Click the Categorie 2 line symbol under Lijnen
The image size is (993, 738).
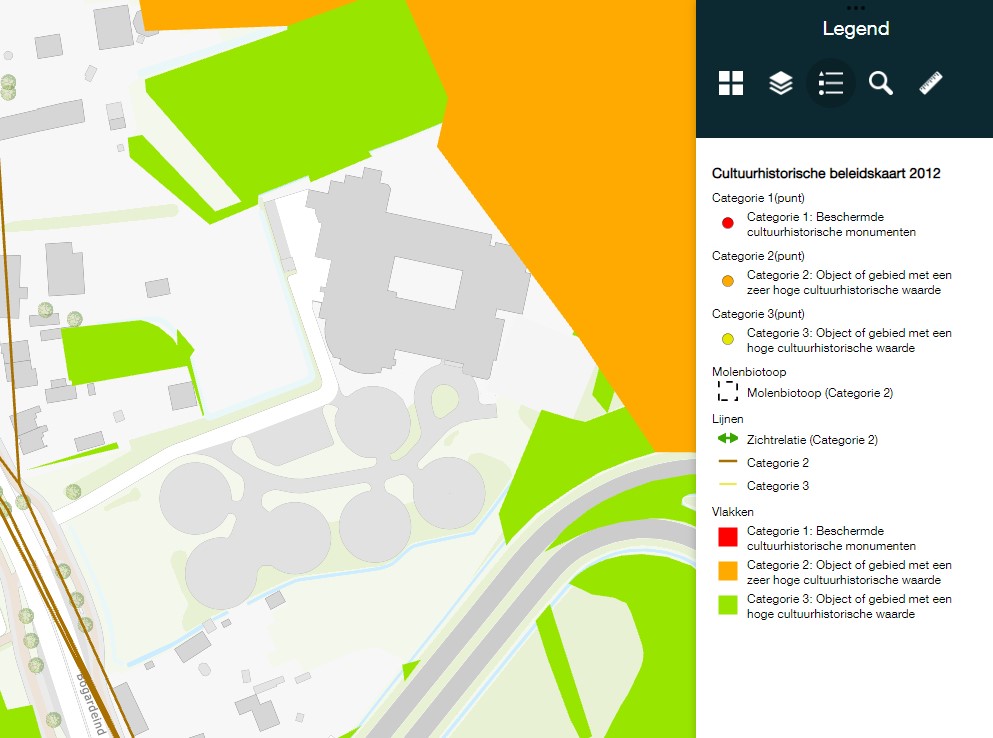(728, 462)
